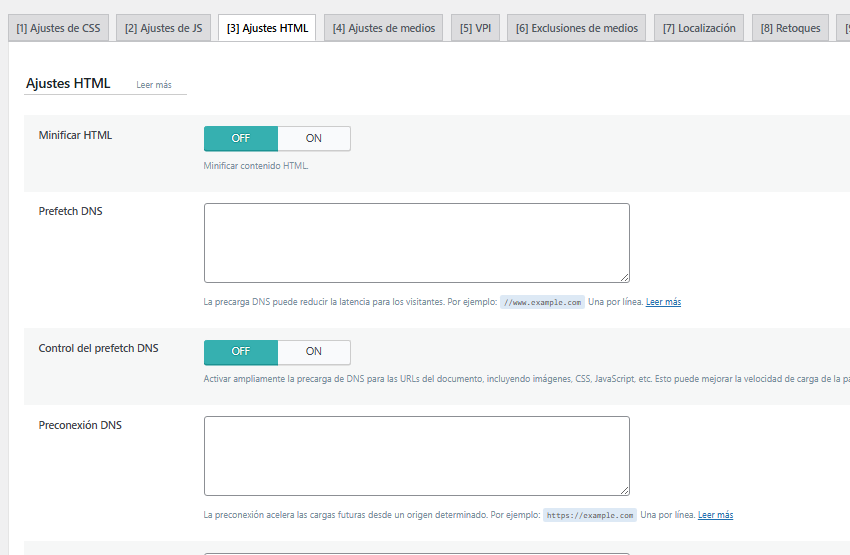Grab the Preconexión DNS textarea resize handle

[x=624, y=491]
